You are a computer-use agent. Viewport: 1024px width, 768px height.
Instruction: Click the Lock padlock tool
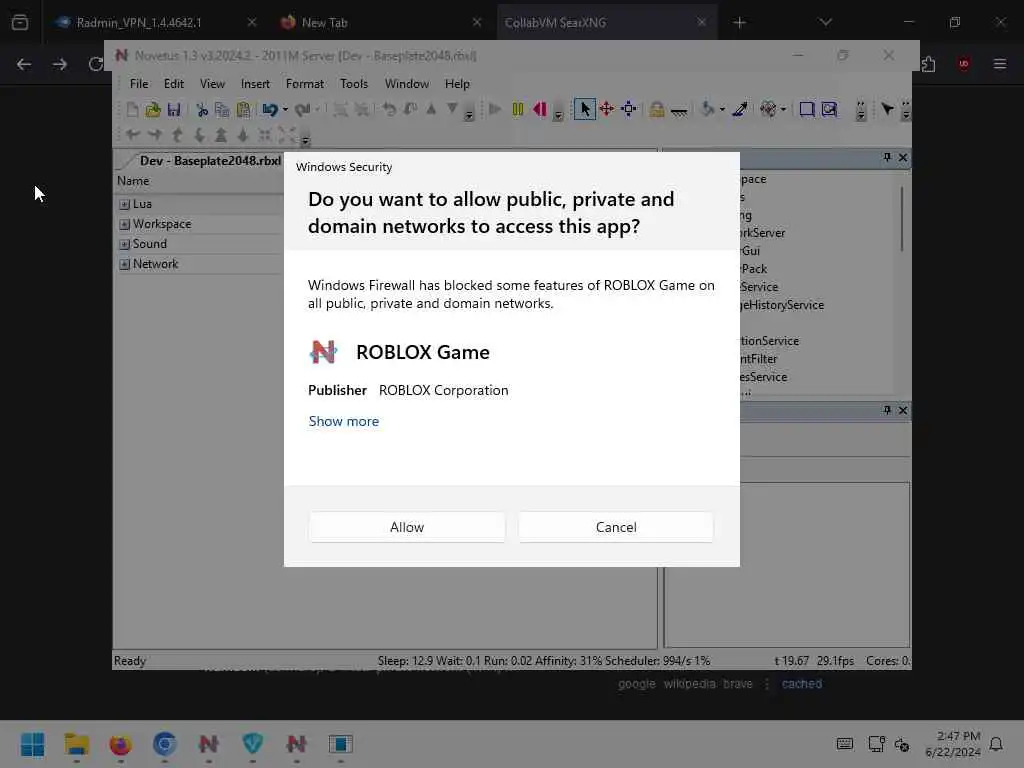point(656,109)
